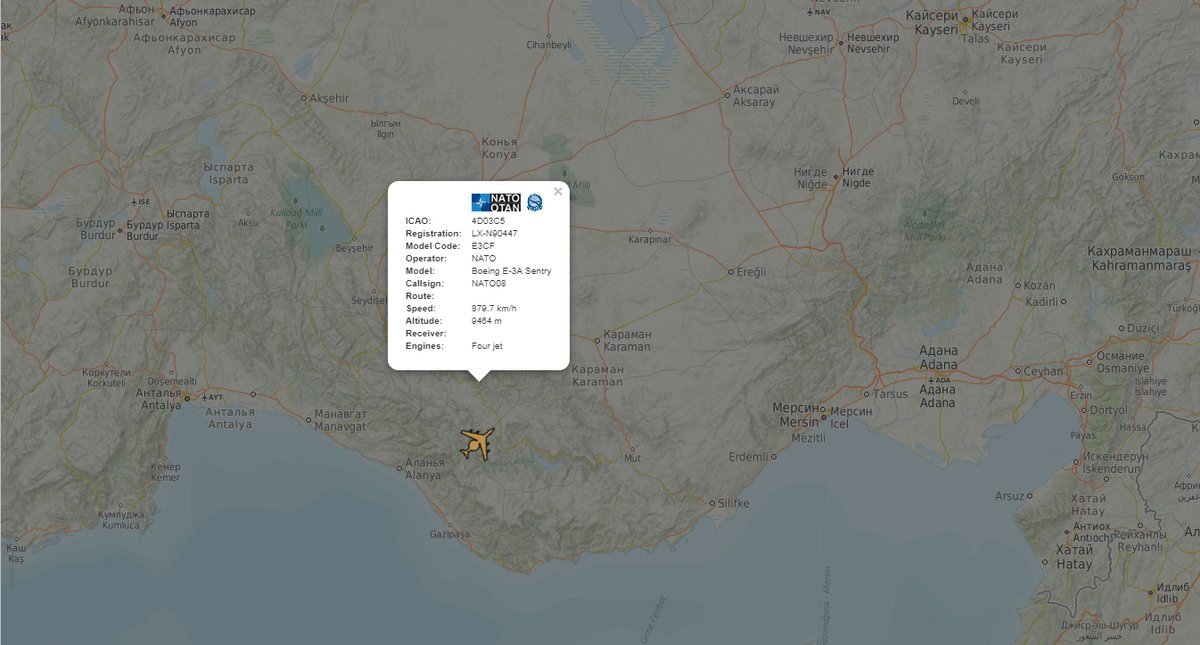Click the Kayseri town dot marker
1200x645 pixels.
pyautogui.click(x=965, y=20)
